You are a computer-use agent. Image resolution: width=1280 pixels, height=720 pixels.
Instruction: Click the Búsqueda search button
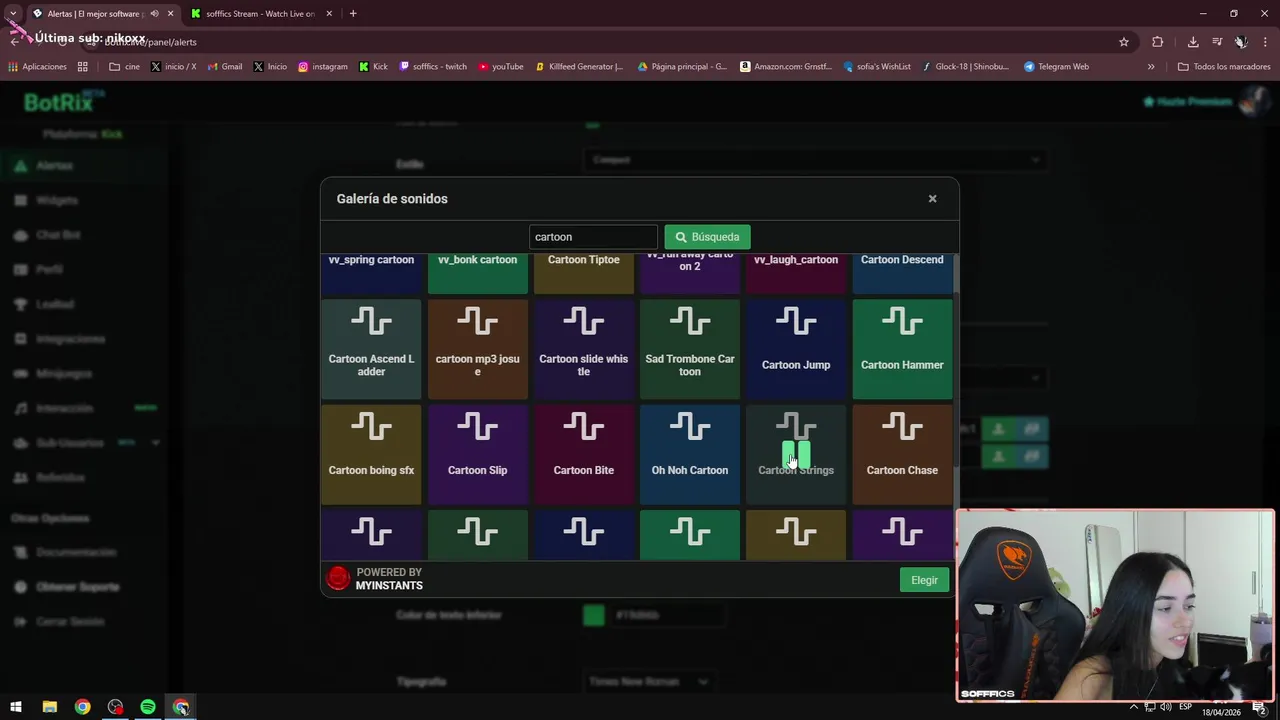pos(707,237)
